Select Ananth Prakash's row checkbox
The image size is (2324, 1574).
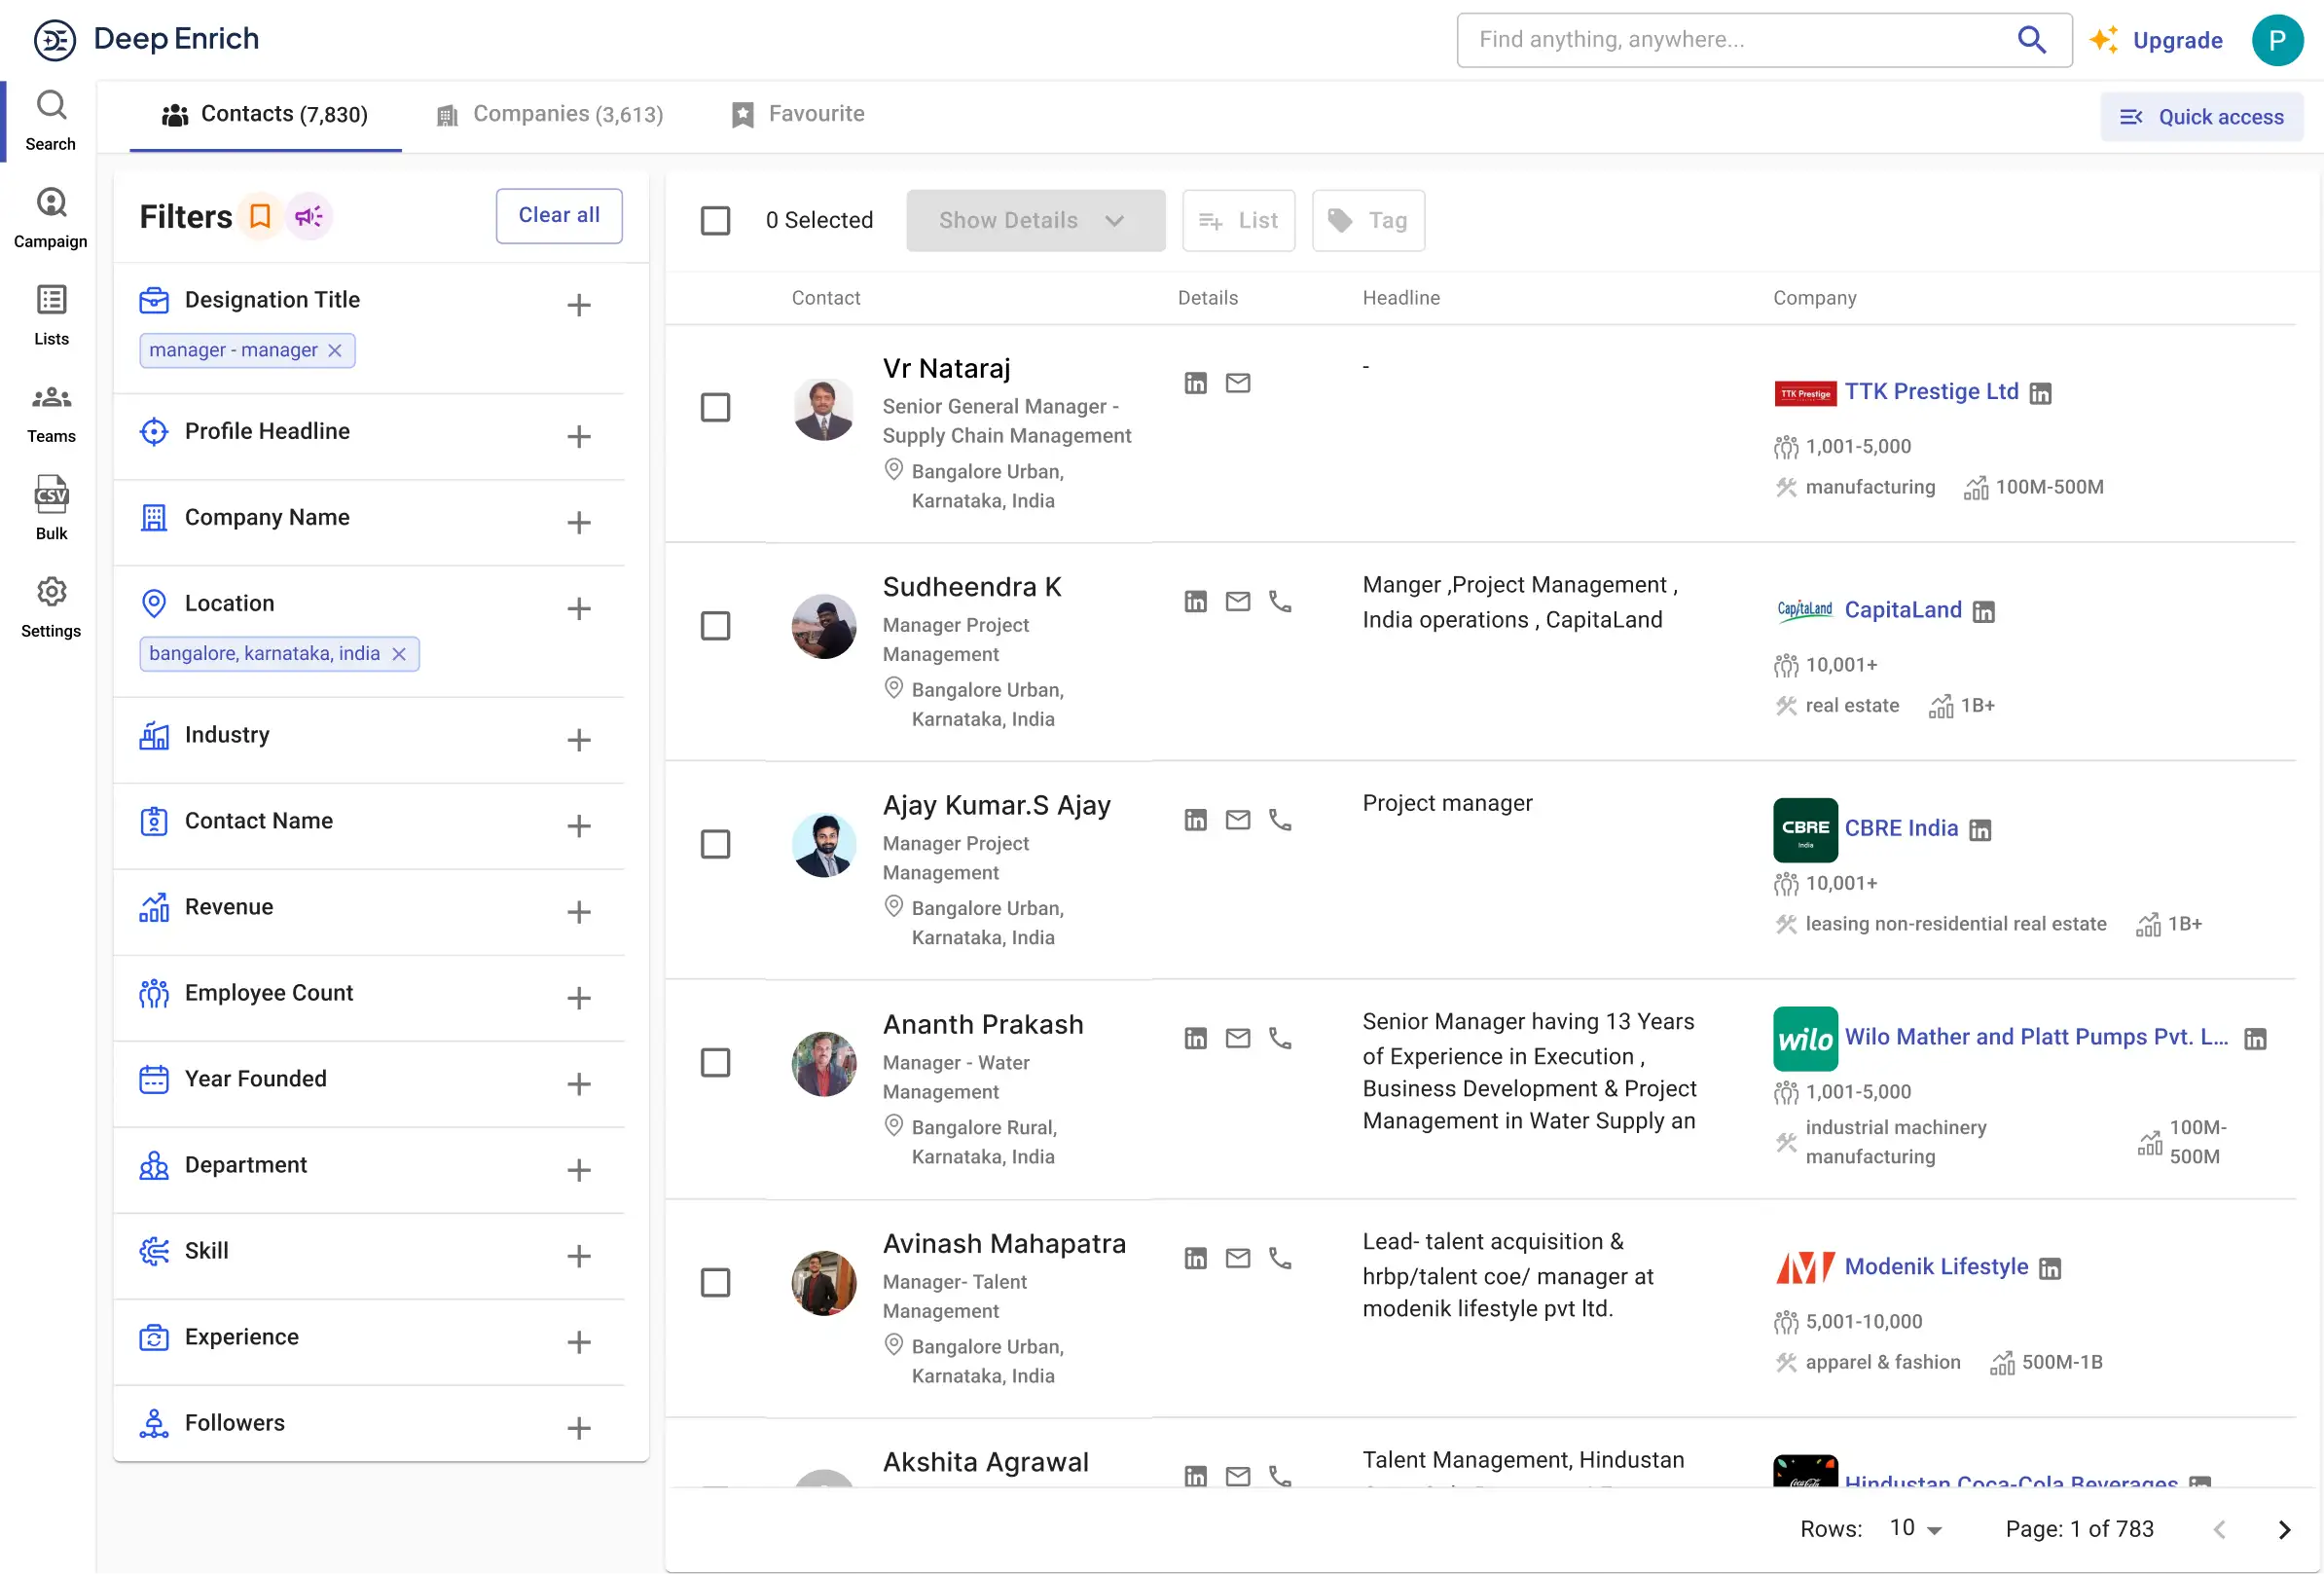click(x=715, y=1062)
